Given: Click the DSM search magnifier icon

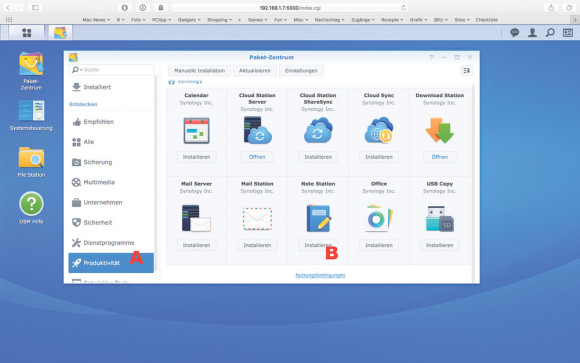Looking at the screenshot, I should click(550, 33).
